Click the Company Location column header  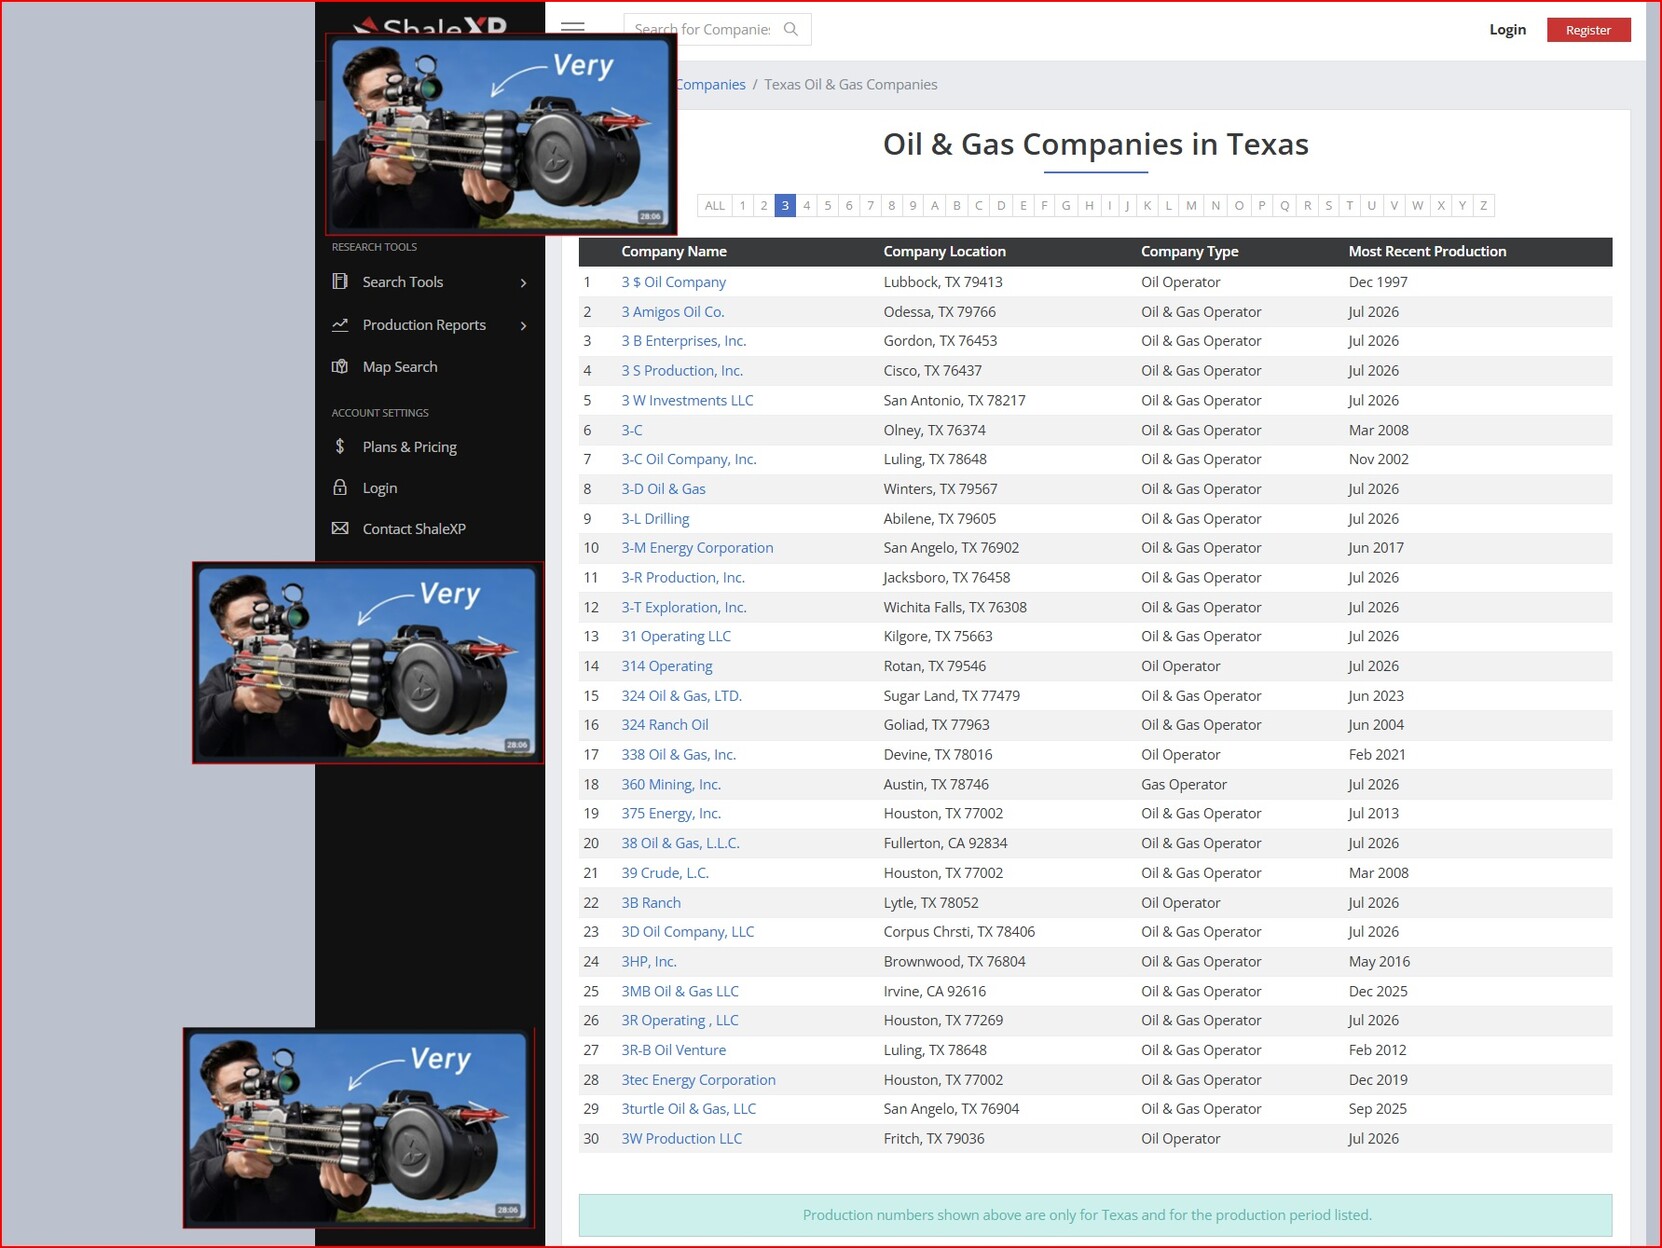944,251
